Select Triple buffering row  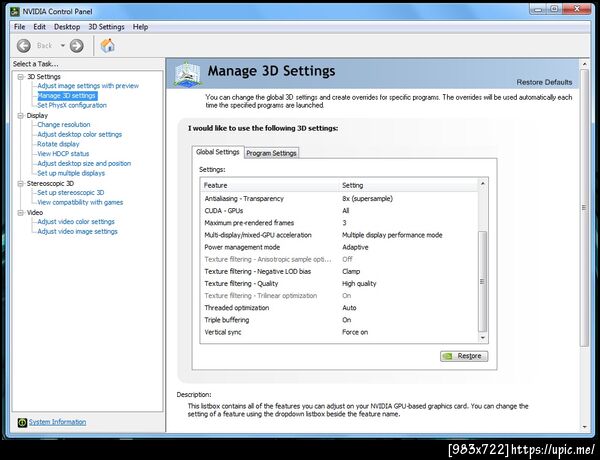click(x=339, y=320)
